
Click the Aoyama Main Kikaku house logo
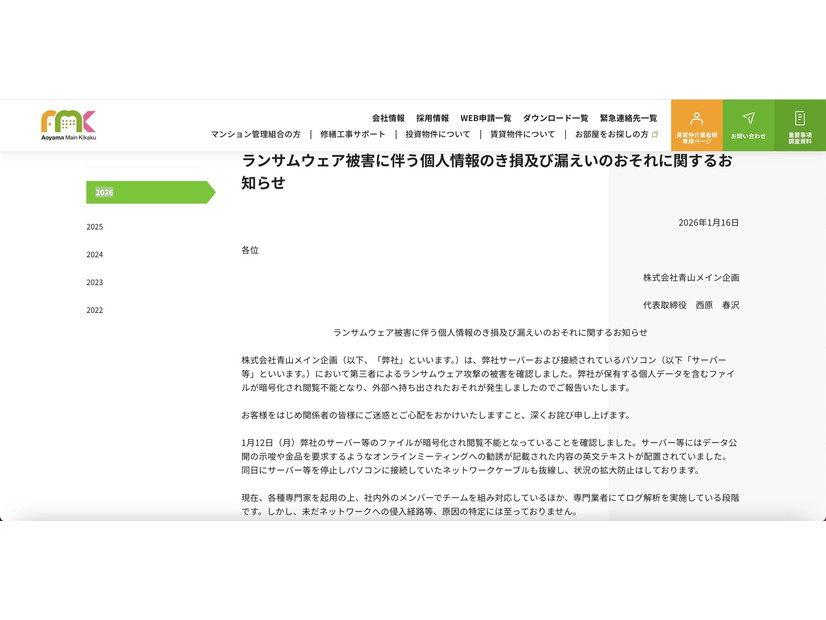point(67,123)
